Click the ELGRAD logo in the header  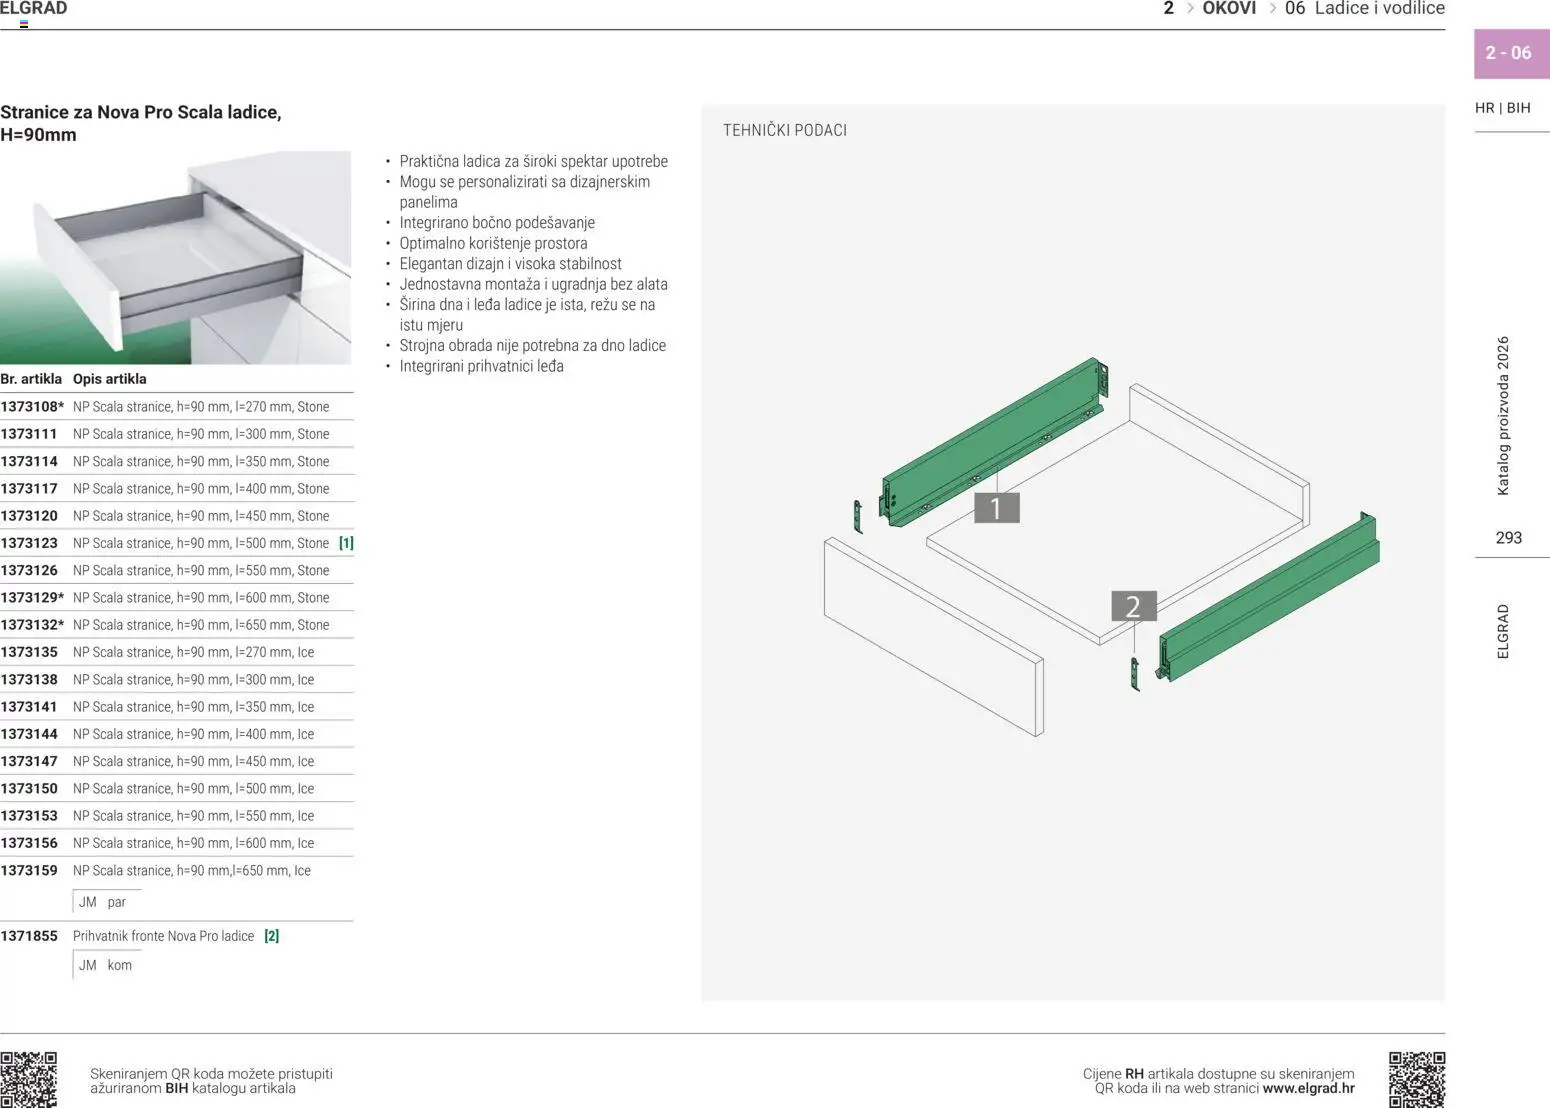click(x=33, y=9)
